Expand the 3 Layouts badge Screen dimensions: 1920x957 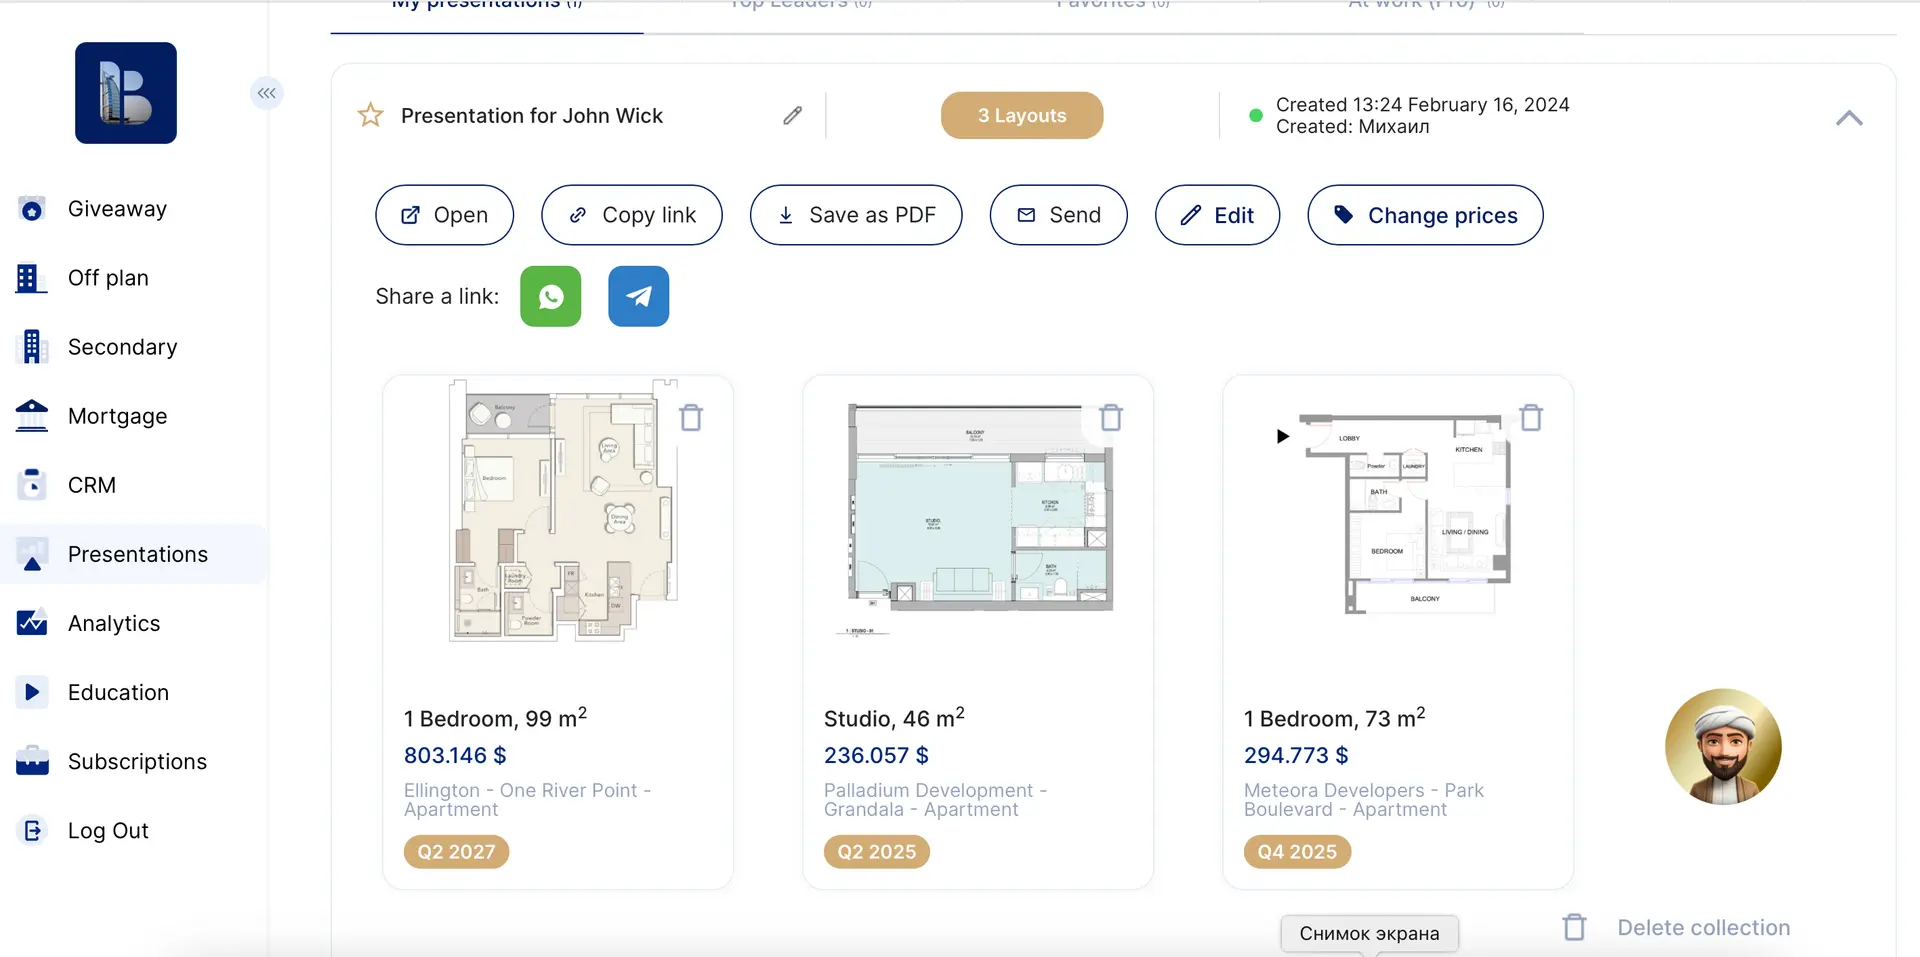[1022, 115]
